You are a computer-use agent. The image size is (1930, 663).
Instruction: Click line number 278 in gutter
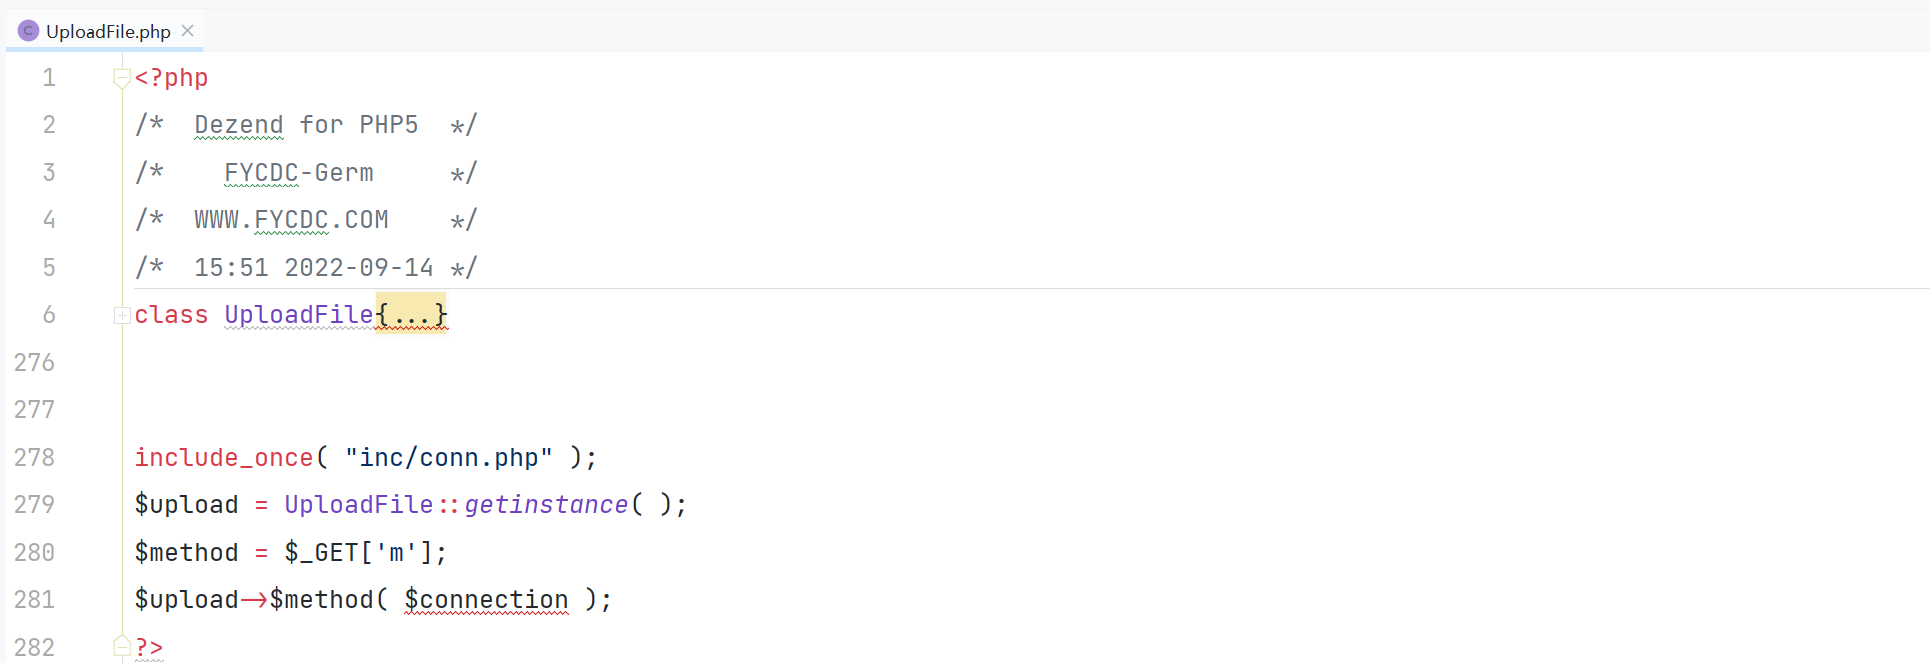(34, 457)
